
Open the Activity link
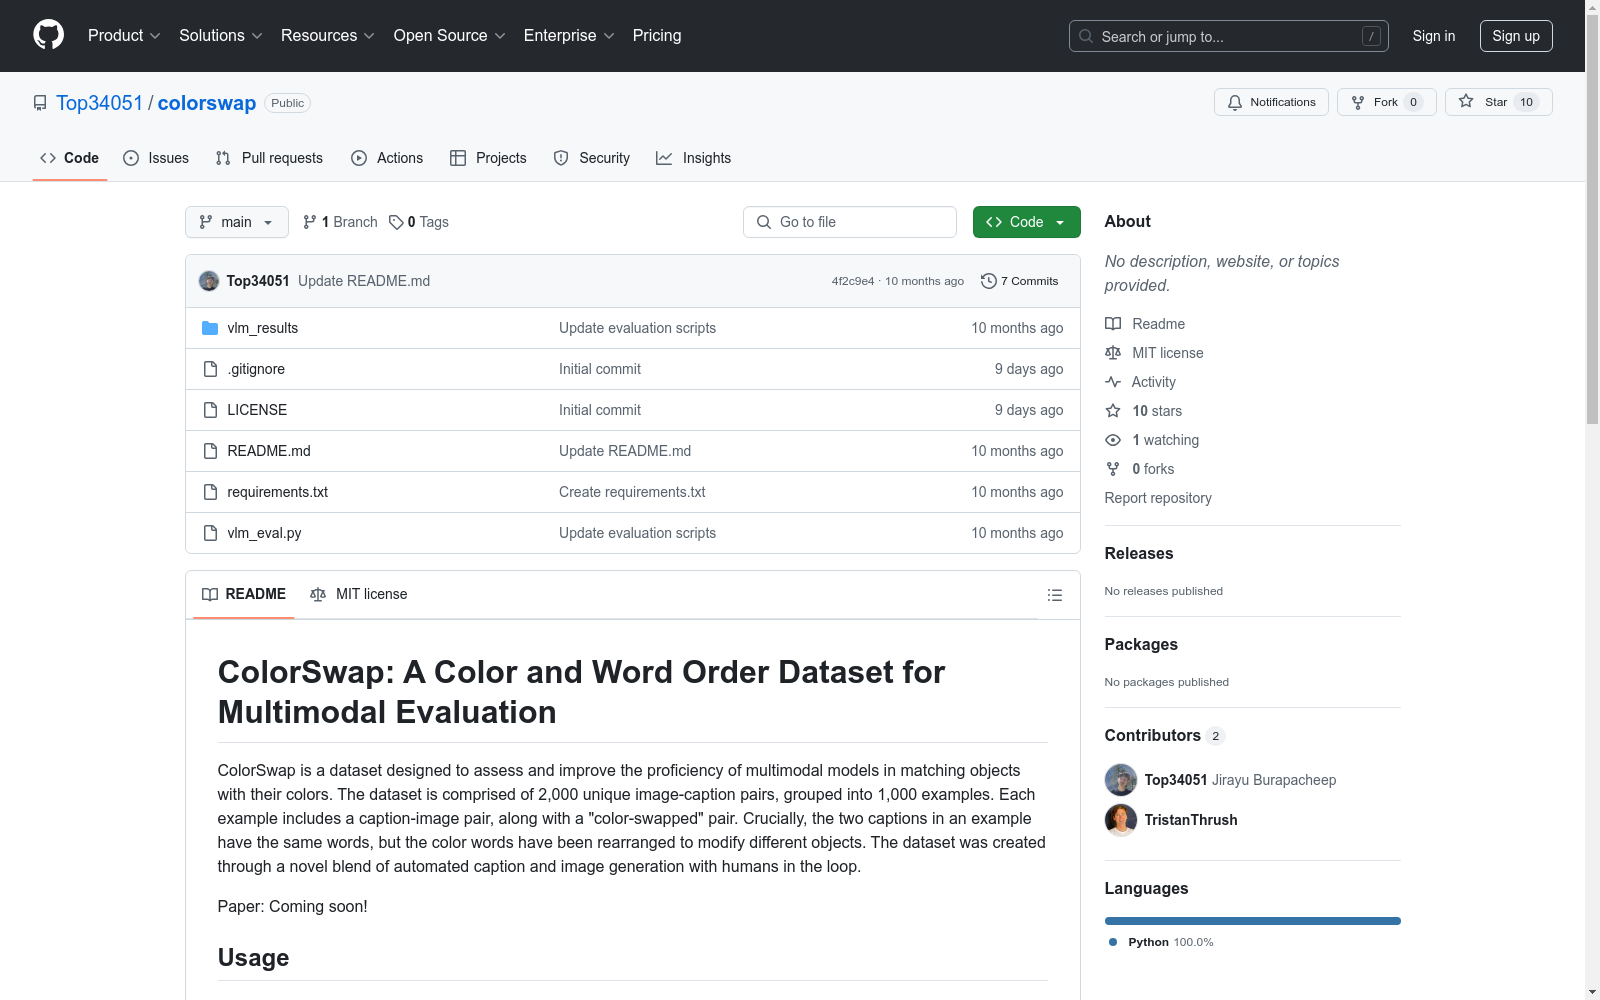1141,382
